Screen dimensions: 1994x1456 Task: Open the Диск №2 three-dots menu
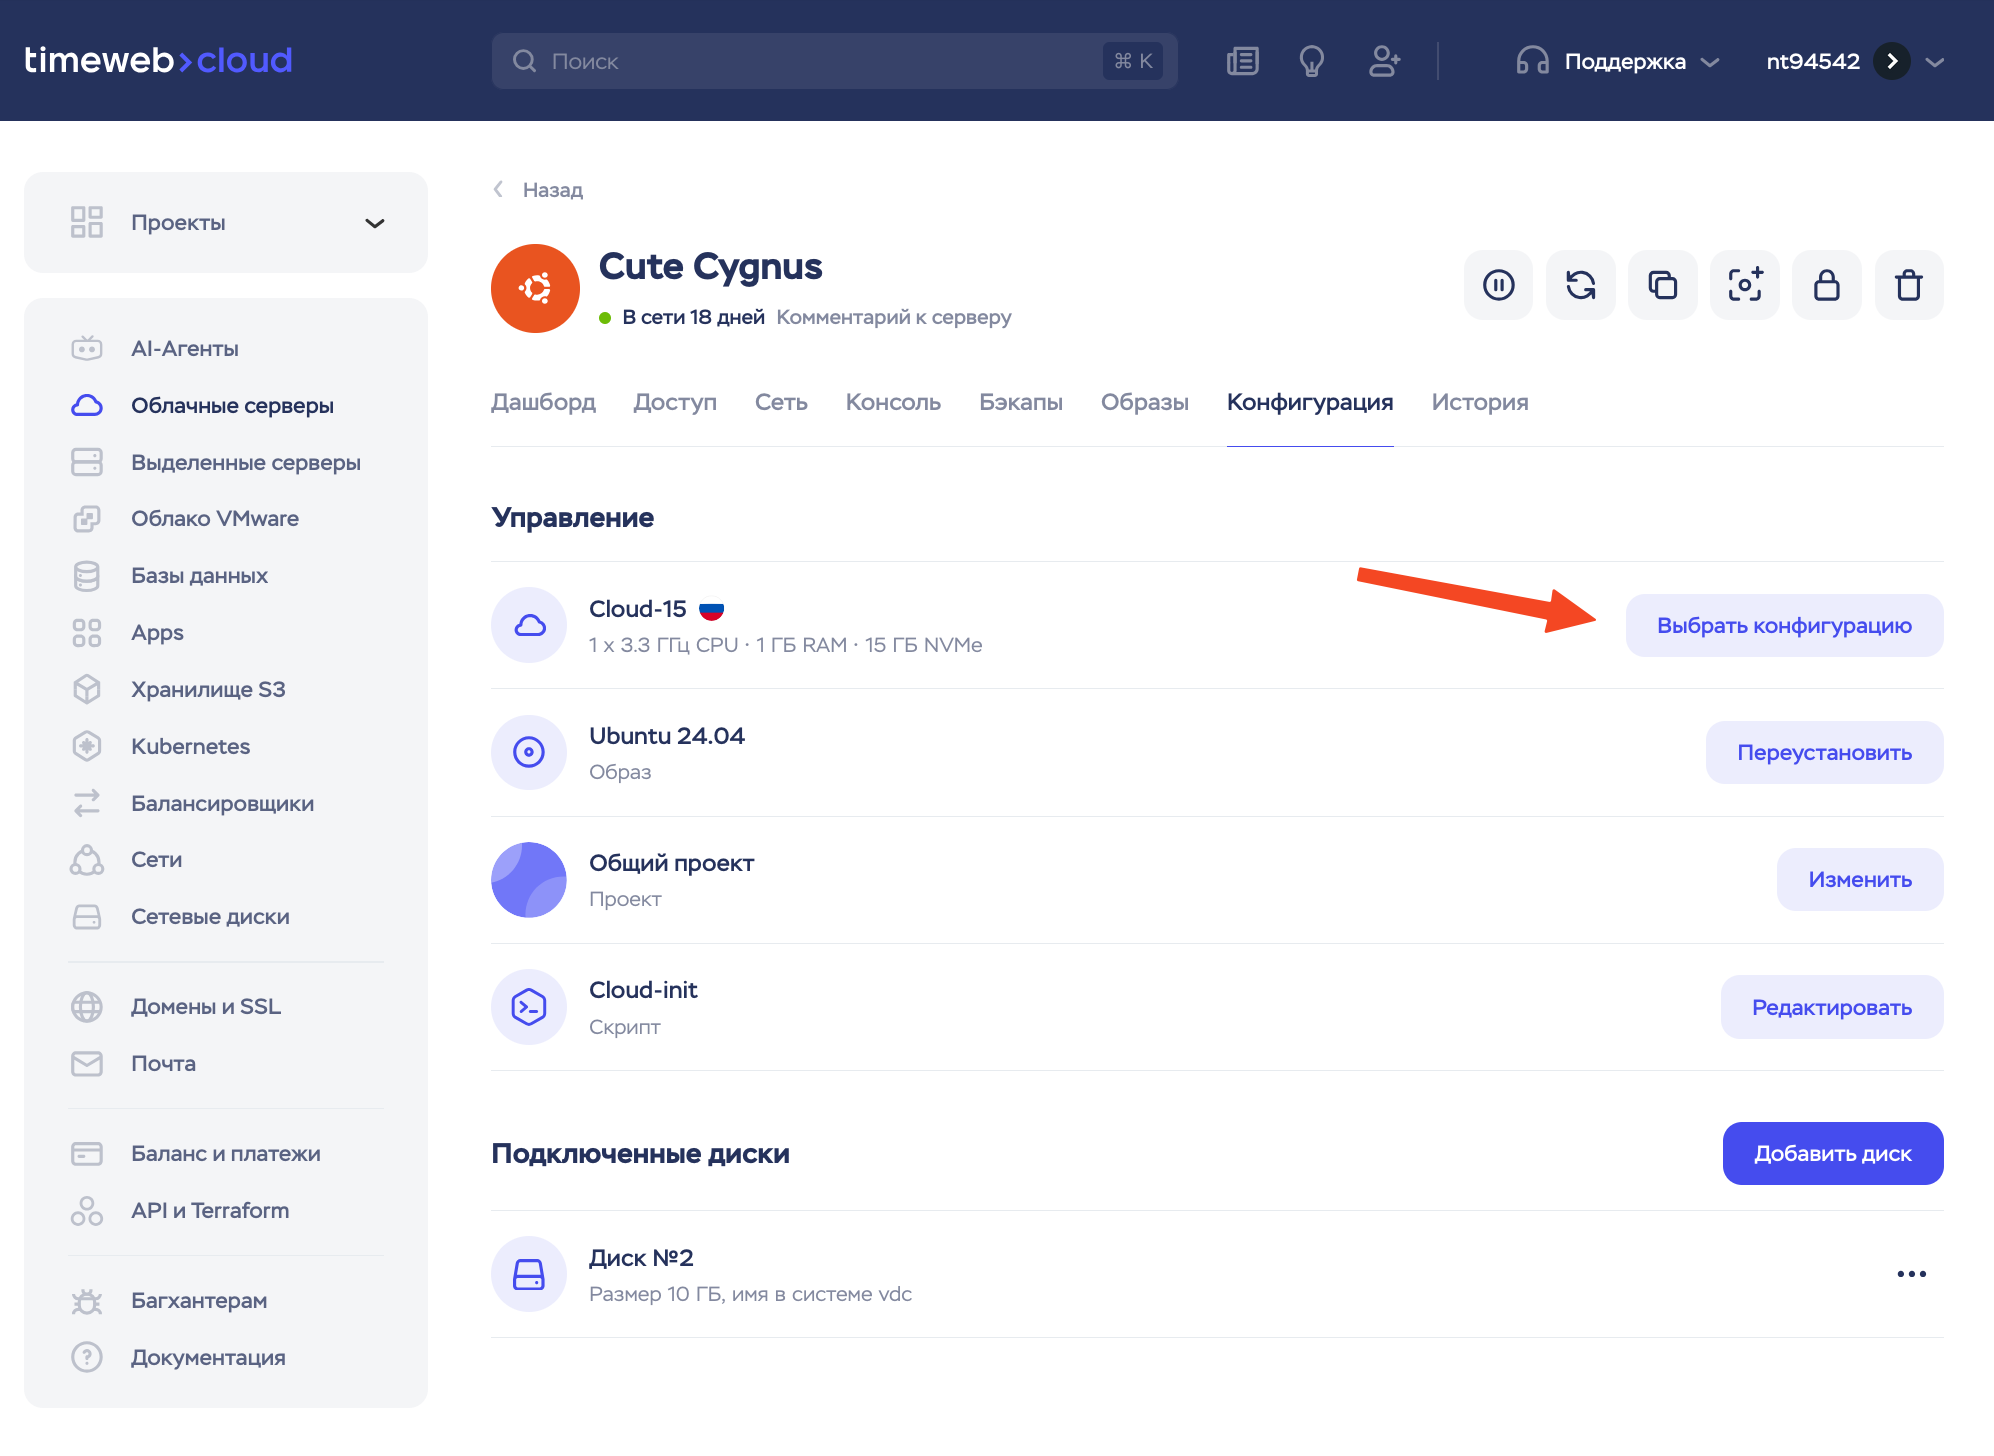(1911, 1274)
